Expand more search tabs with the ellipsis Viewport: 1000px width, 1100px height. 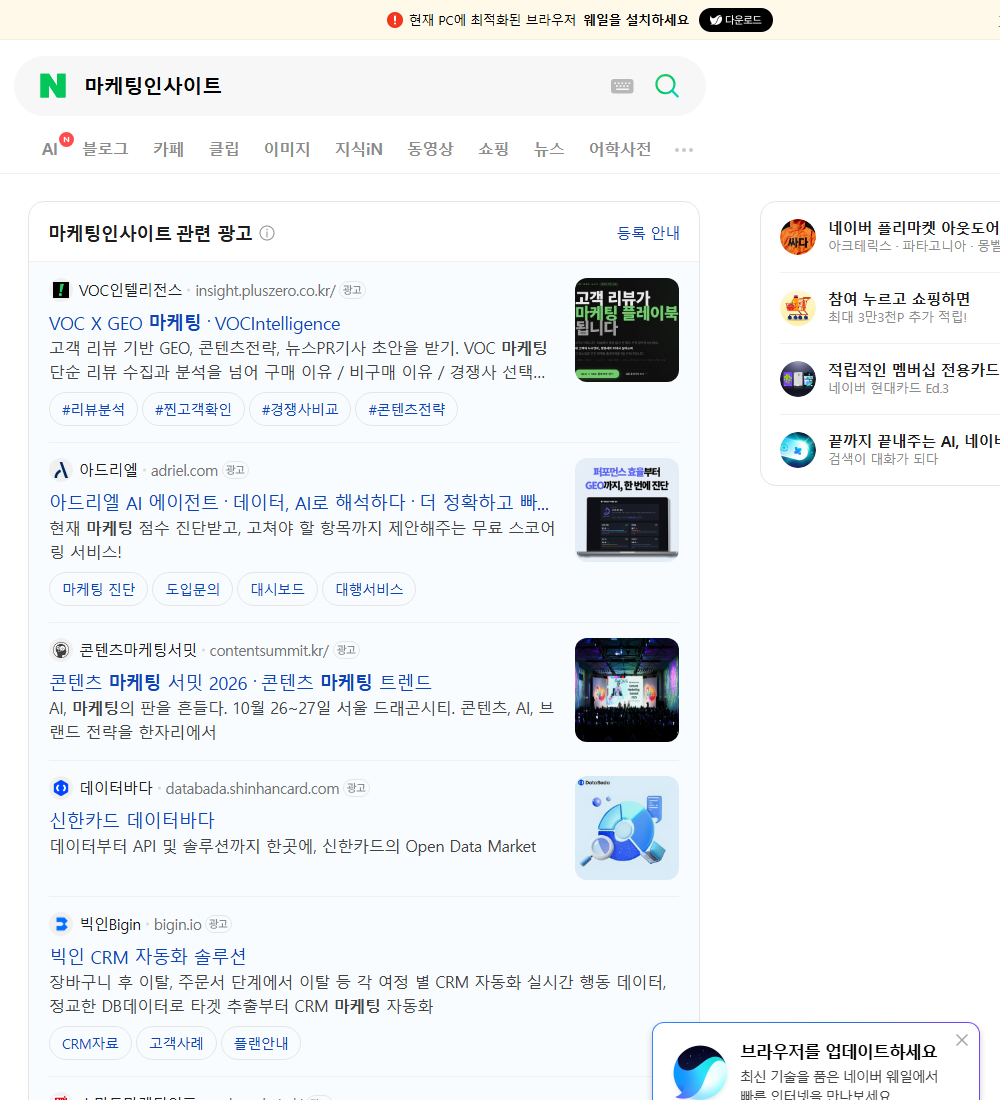pos(684,149)
